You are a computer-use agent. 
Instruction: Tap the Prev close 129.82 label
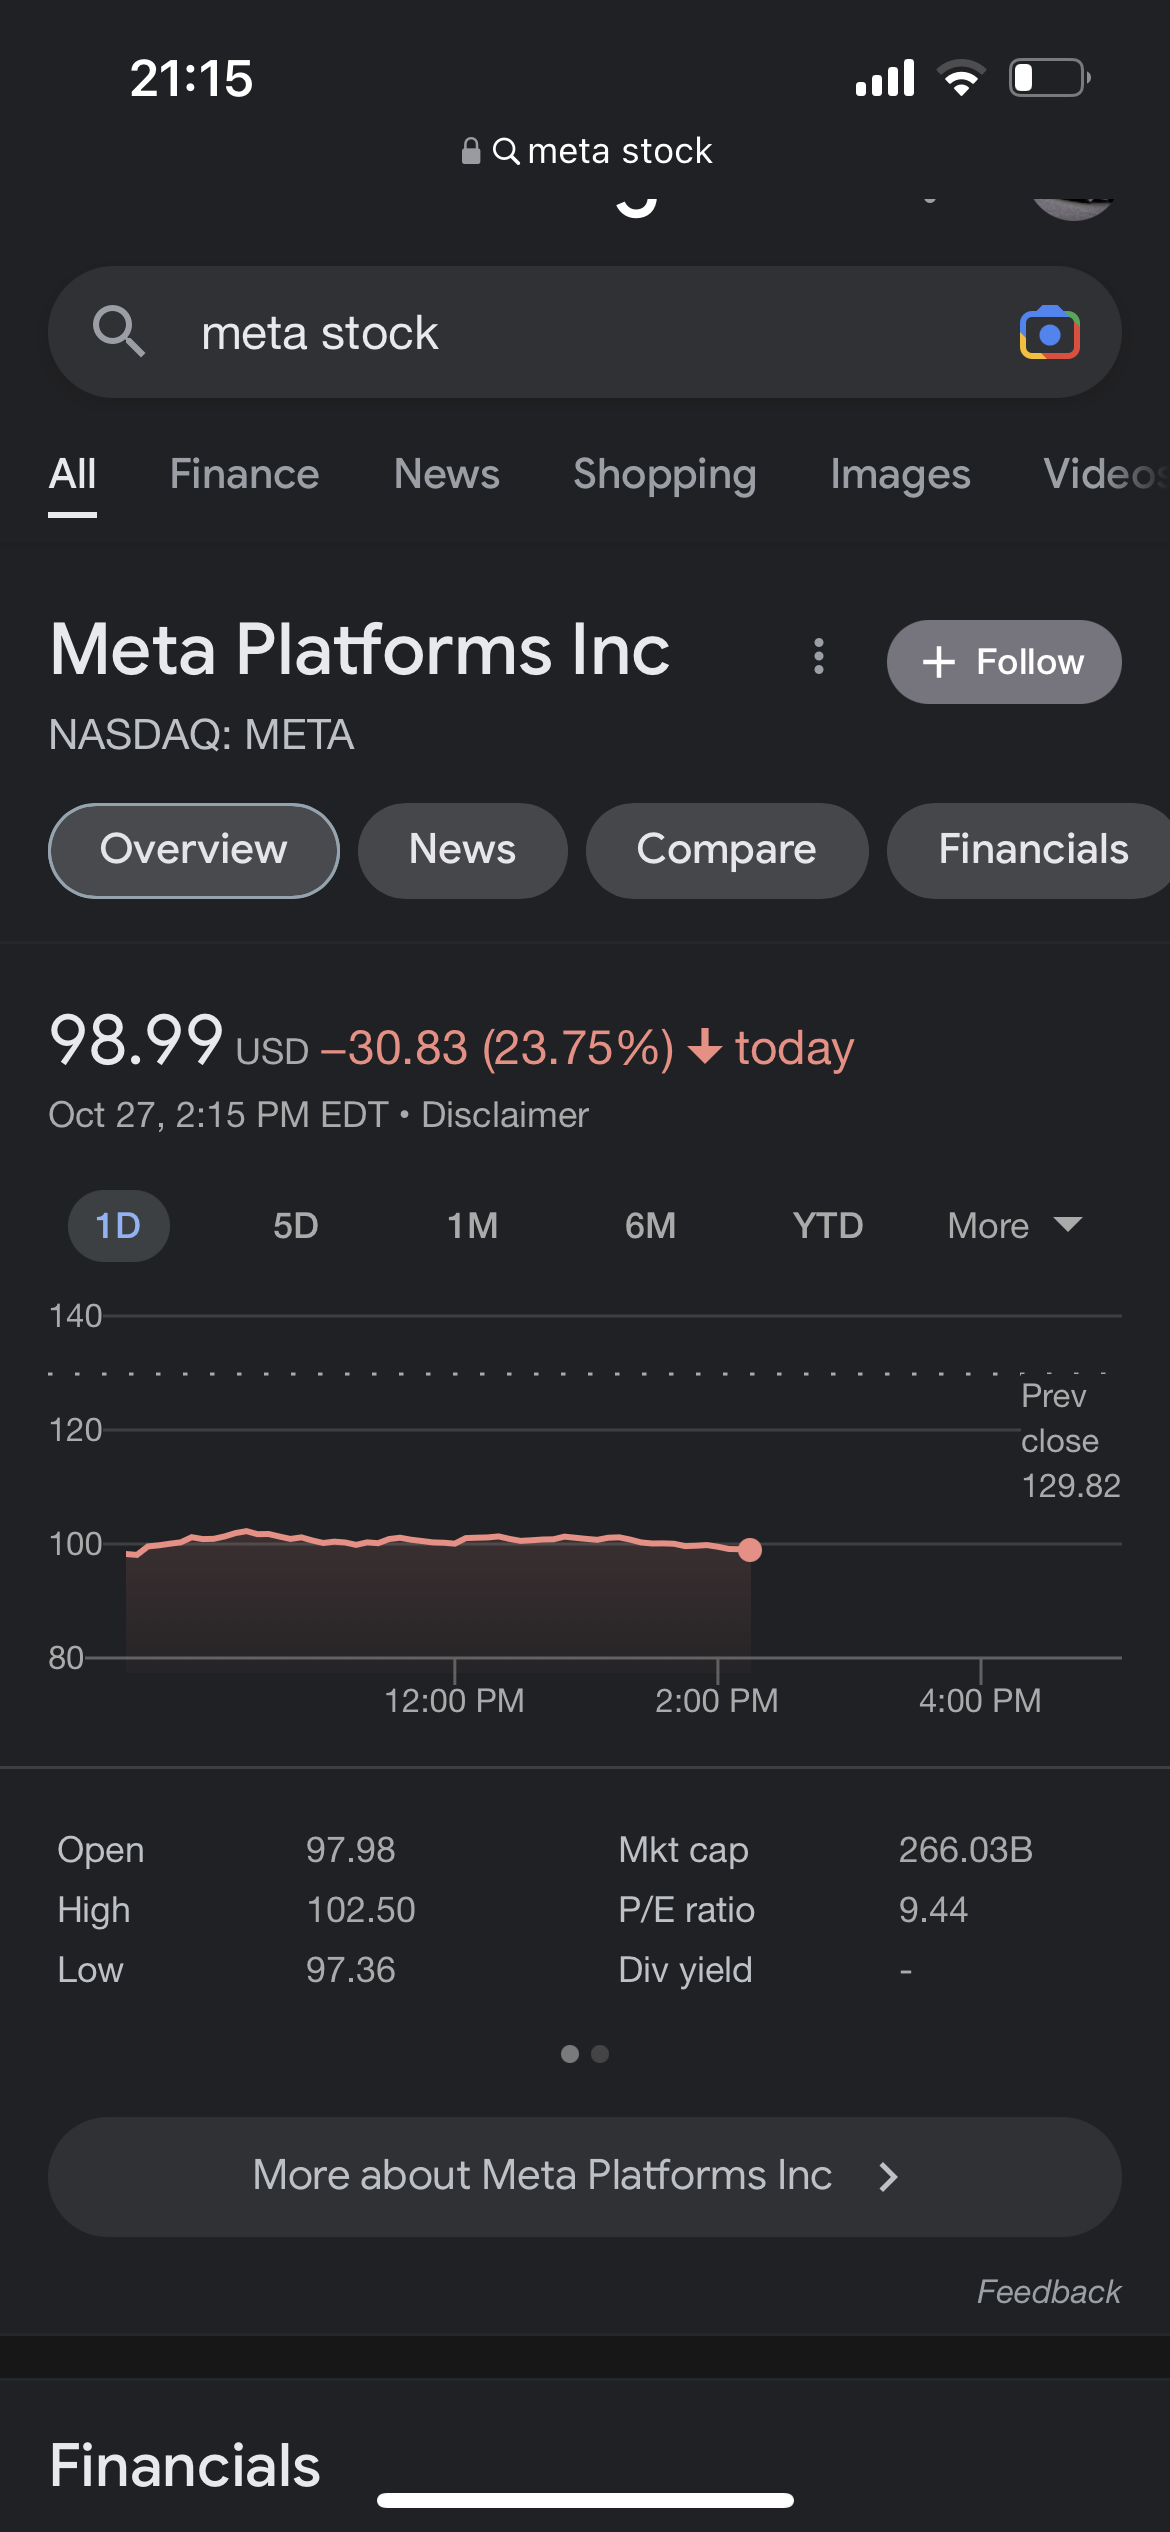pyautogui.click(x=1070, y=1441)
